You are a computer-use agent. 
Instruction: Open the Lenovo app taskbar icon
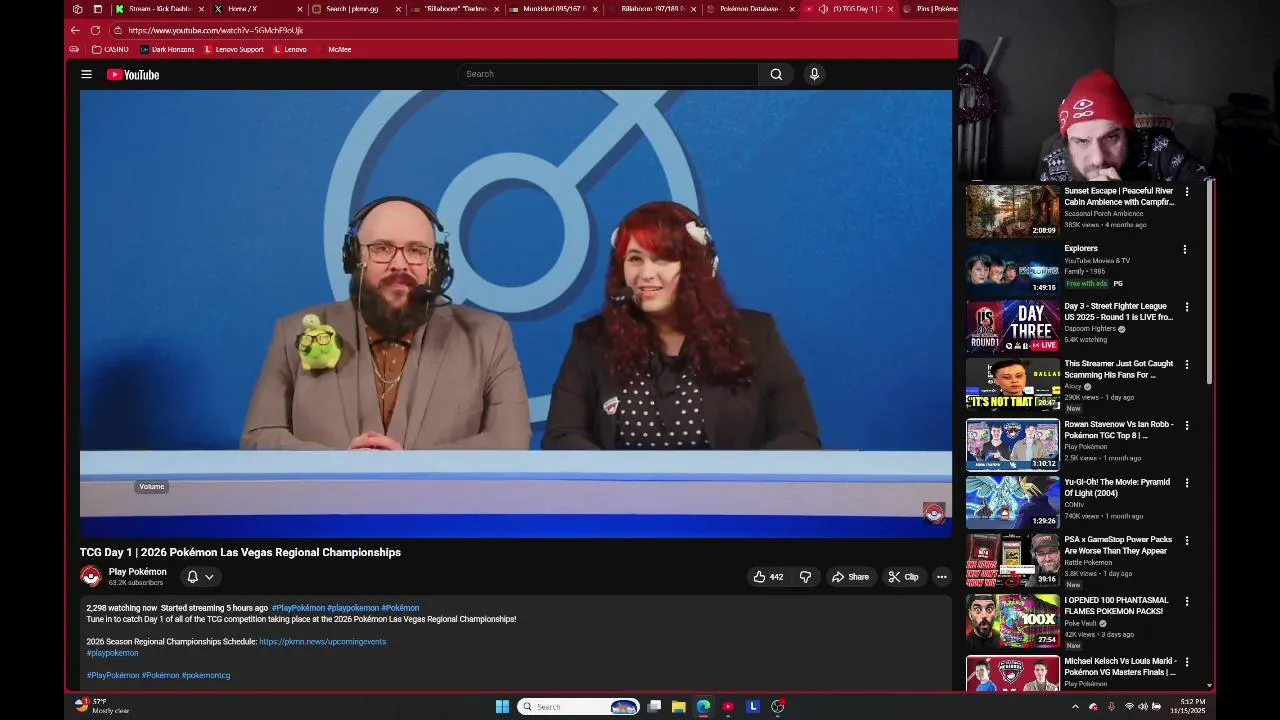click(x=753, y=707)
